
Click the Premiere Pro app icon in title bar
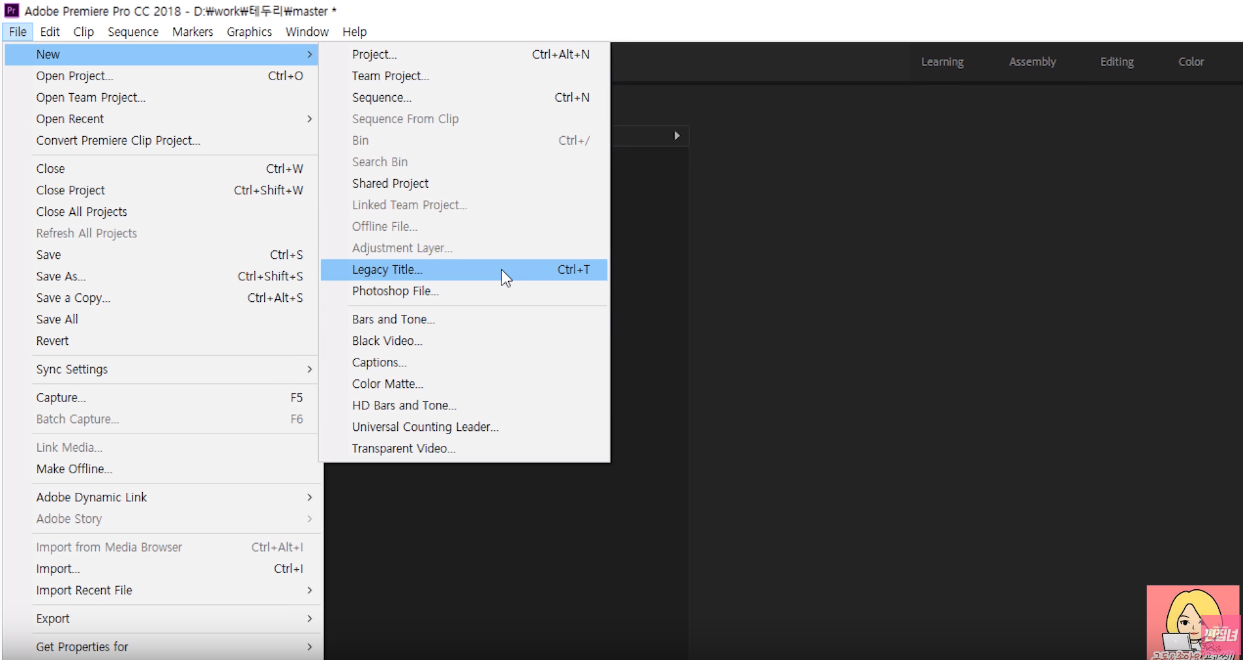coord(12,10)
